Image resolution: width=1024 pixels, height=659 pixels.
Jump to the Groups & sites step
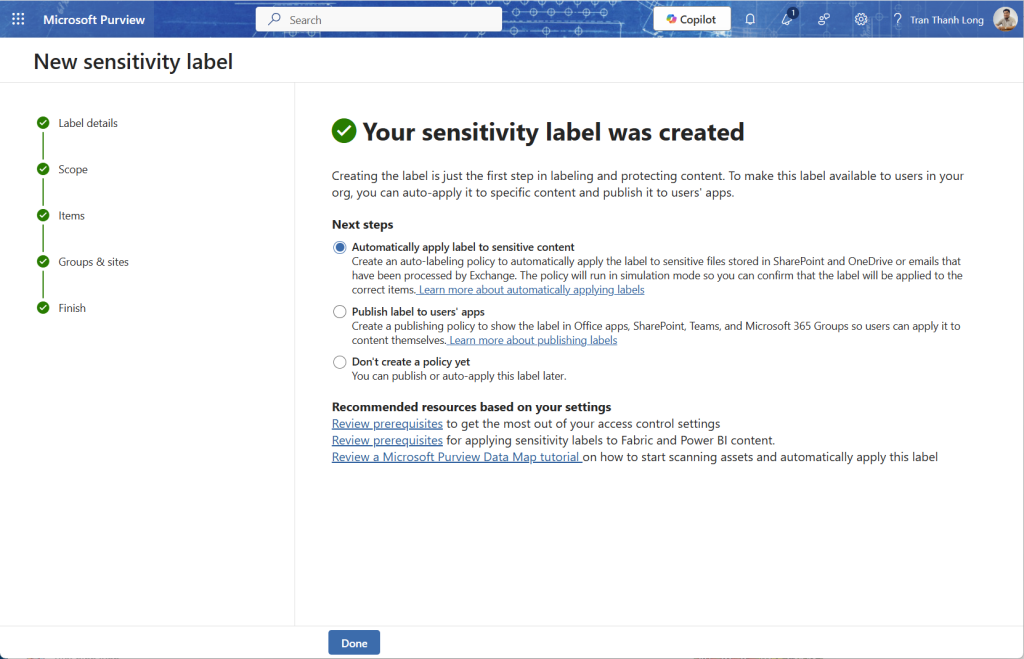click(93, 262)
